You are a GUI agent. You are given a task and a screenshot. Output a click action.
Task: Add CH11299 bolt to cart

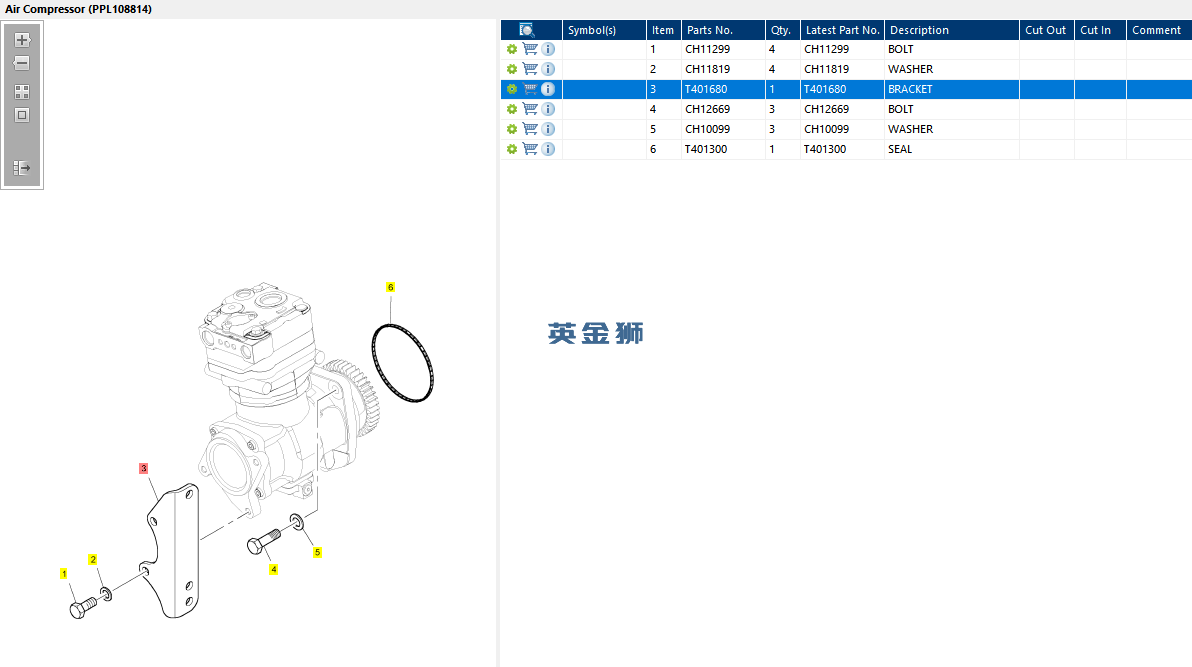tap(530, 49)
